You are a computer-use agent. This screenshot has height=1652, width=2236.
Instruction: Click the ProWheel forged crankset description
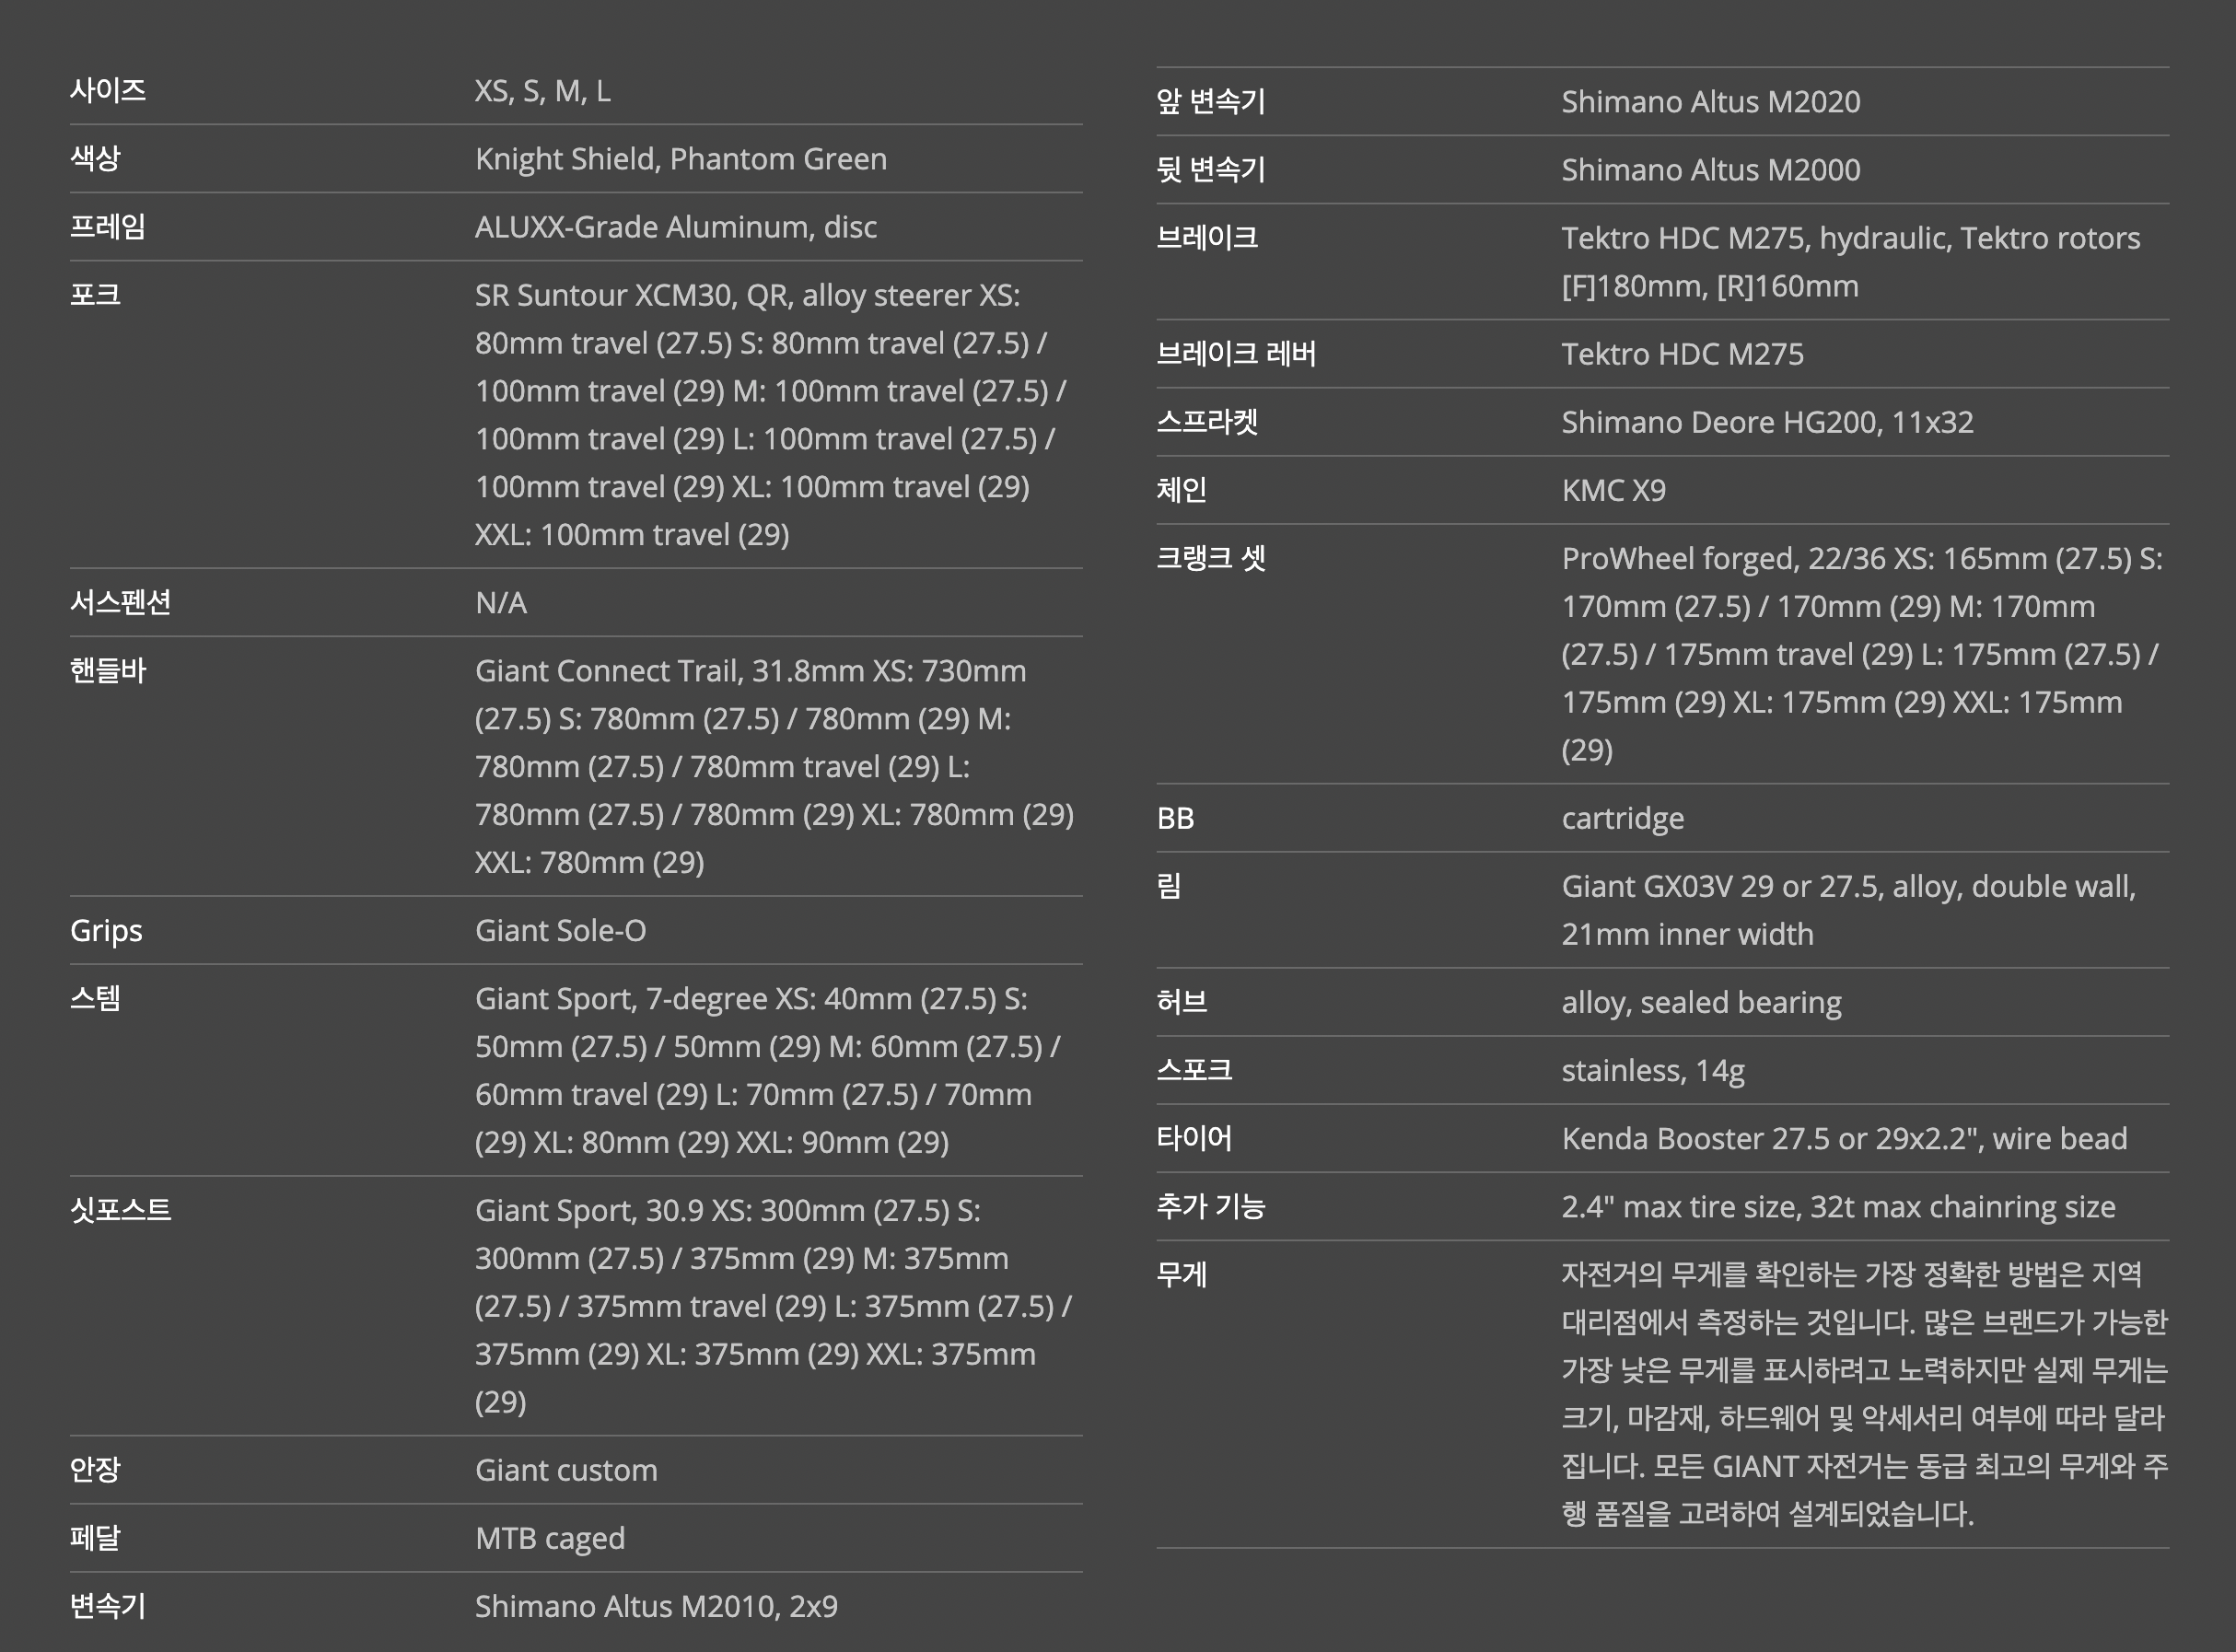click(1862, 655)
